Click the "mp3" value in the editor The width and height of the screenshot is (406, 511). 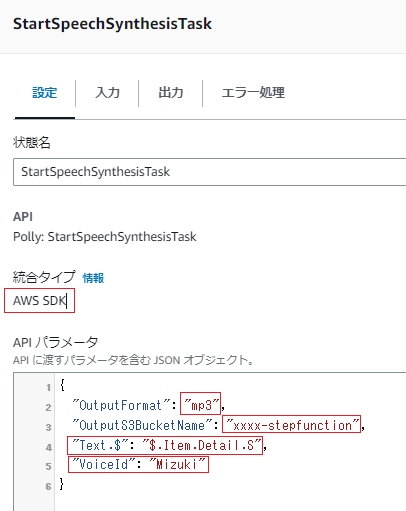(x=201, y=405)
